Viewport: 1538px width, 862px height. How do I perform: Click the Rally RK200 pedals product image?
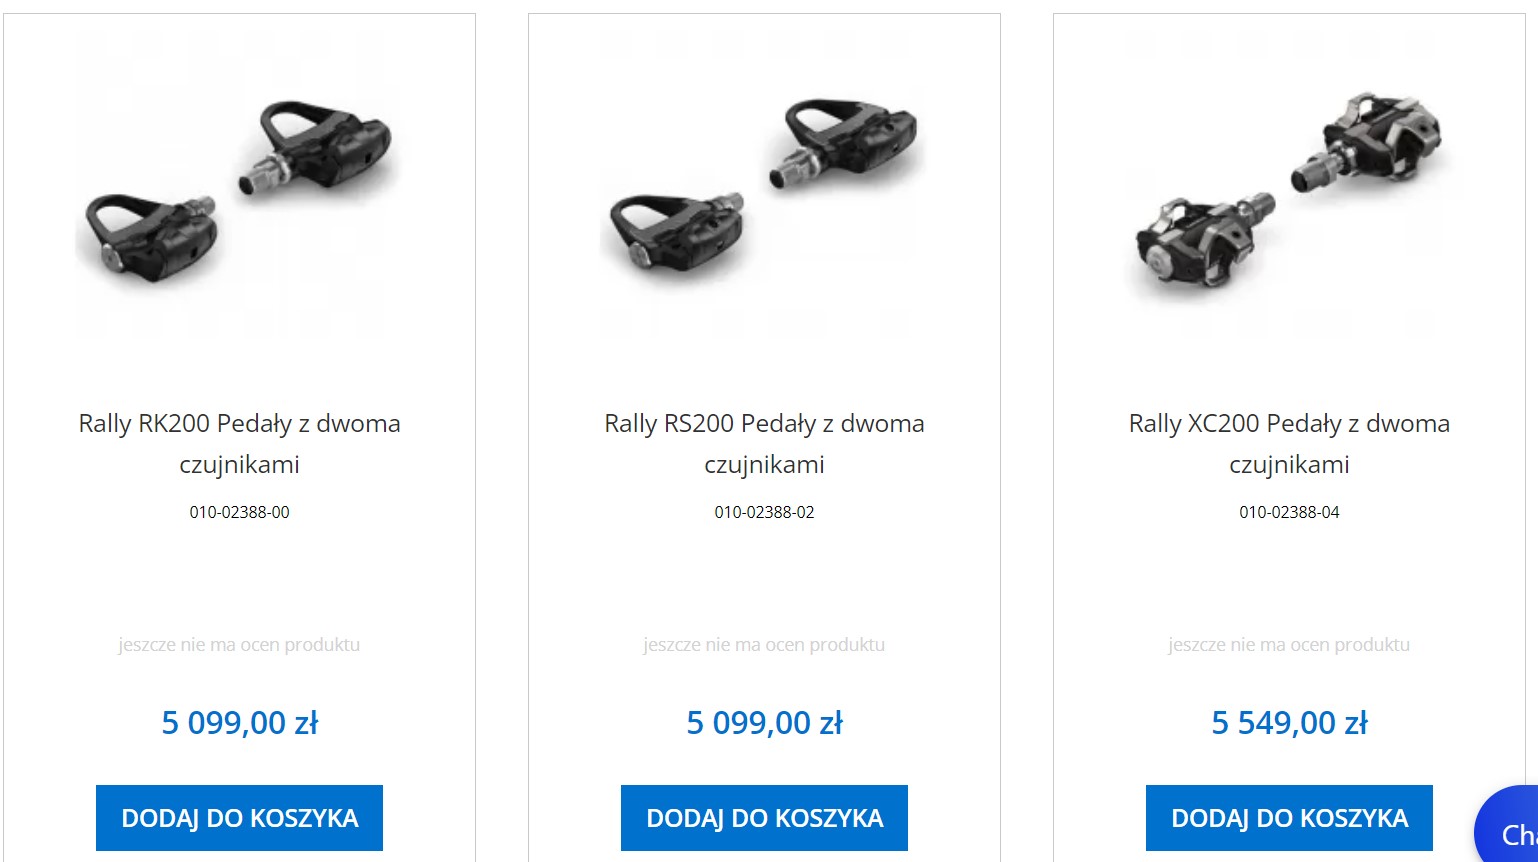pyautogui.click(x=239, y=186)
